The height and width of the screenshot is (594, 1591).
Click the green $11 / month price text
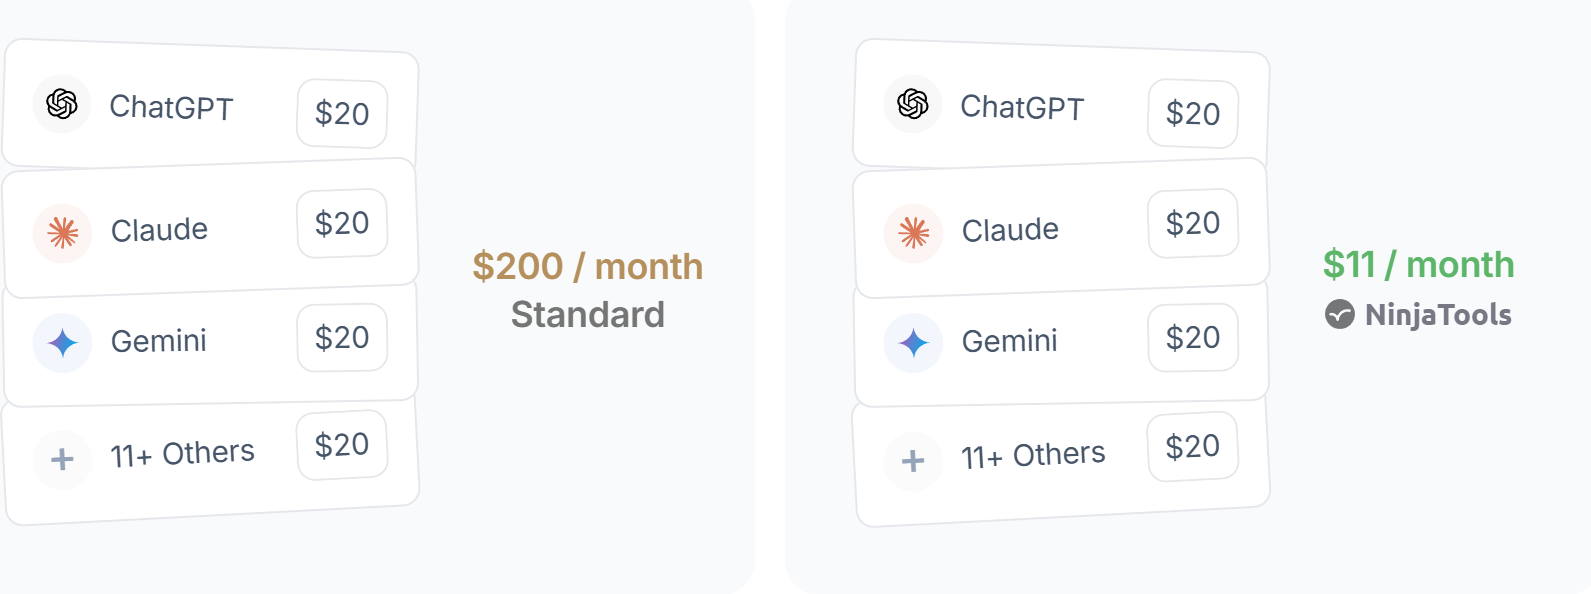(1418, 265)
